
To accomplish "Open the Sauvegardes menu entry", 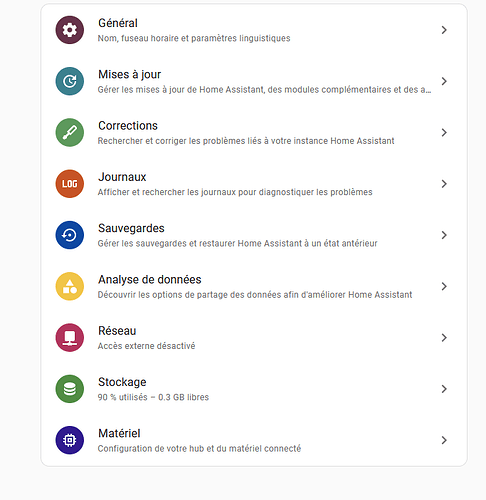I will click(254, 235).
